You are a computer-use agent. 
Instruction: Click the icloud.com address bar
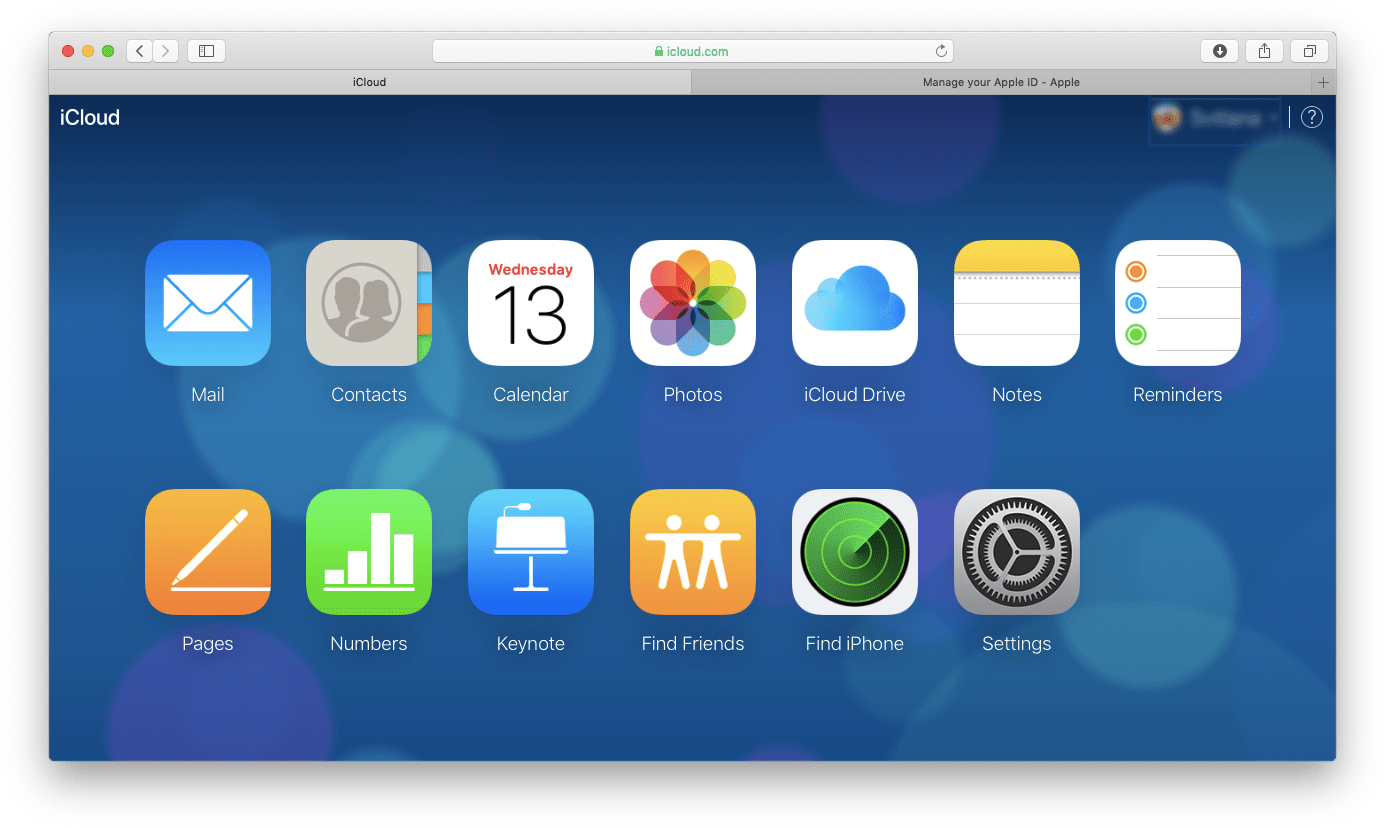(x=692, y=51)
